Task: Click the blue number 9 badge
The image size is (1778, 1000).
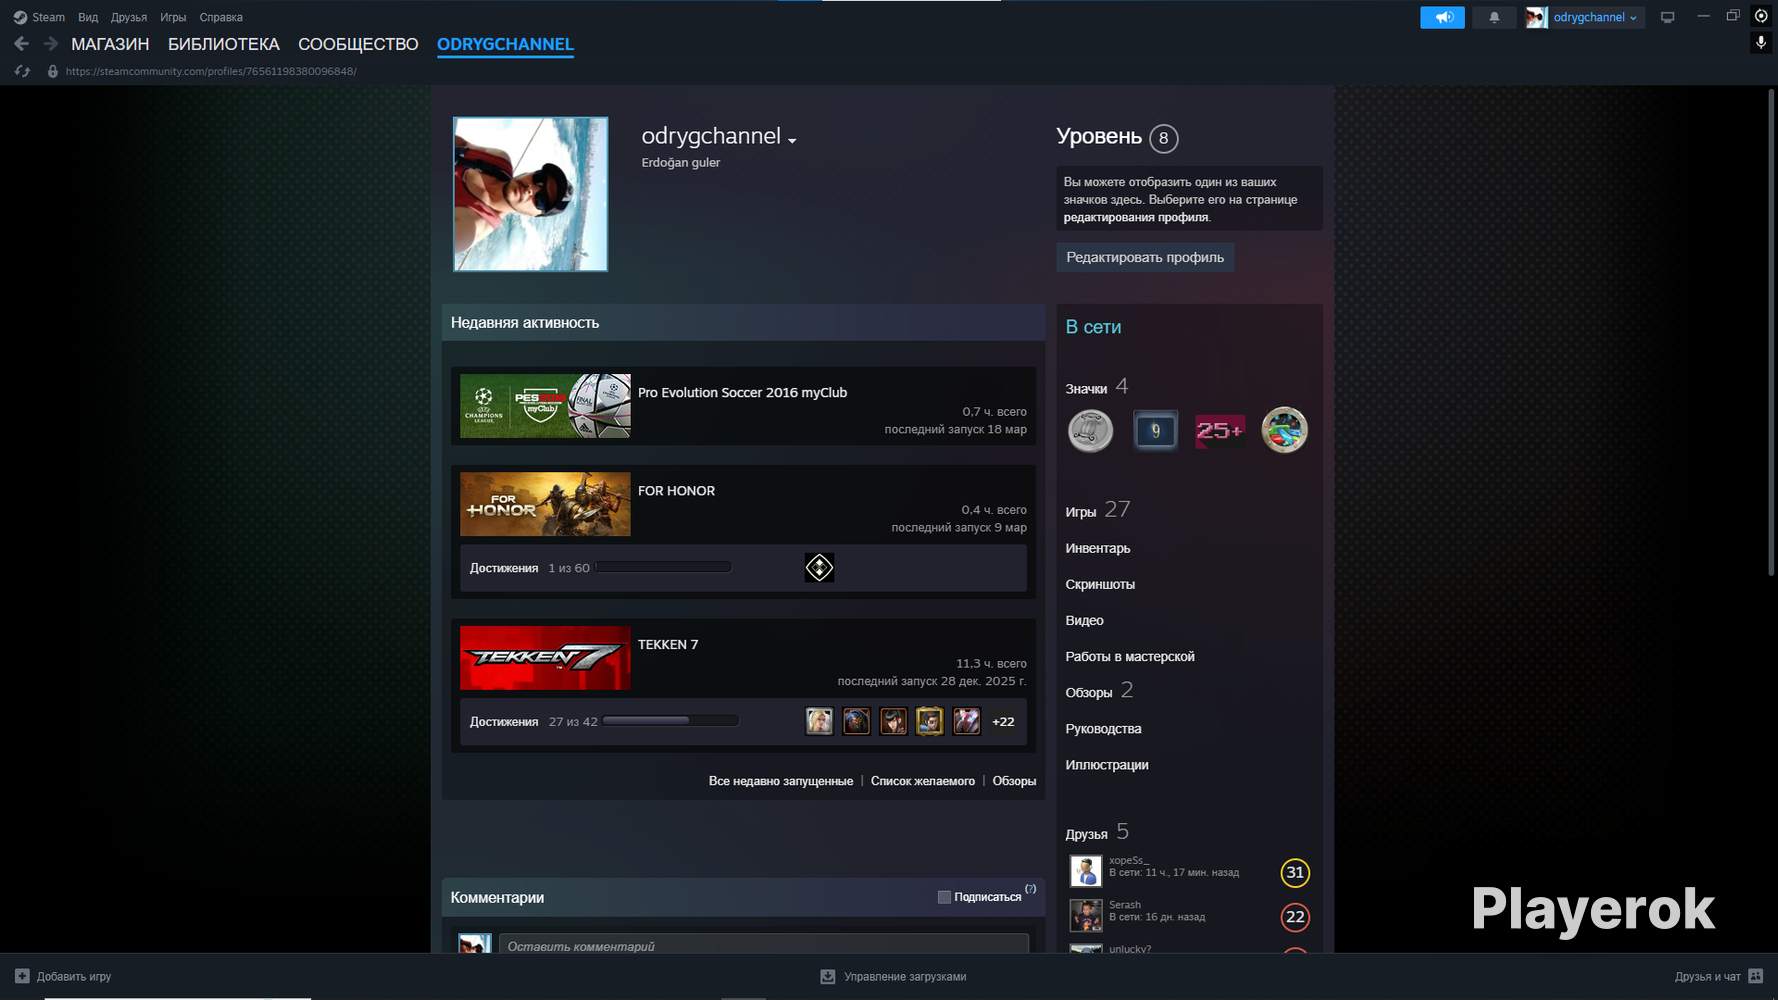Action: coord(1155,431)
